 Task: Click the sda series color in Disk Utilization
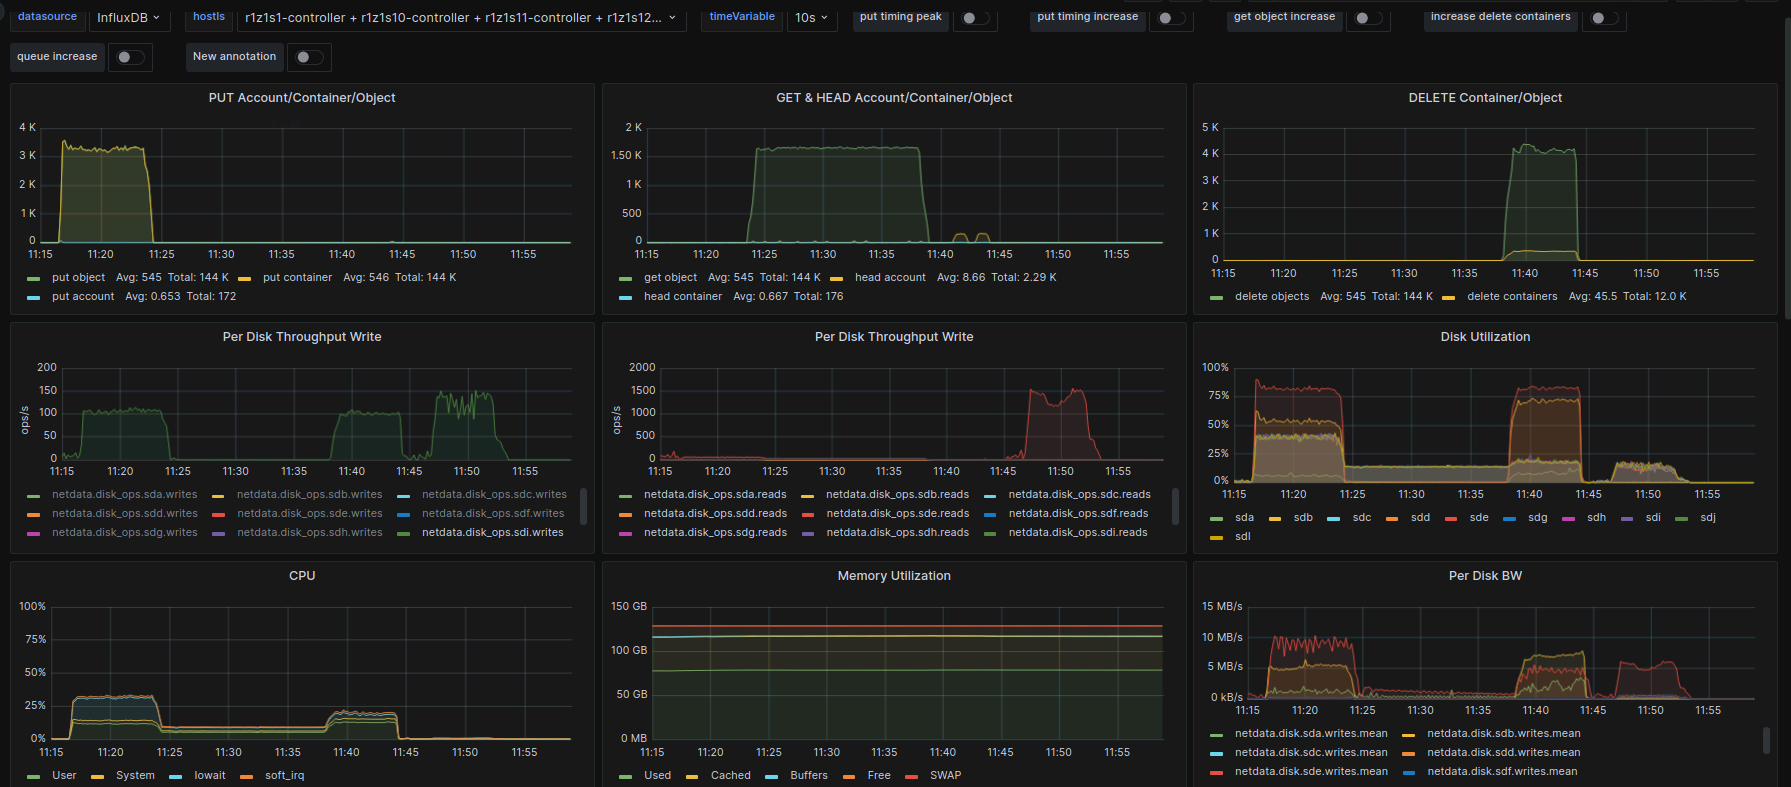[x=1216, y=519]
